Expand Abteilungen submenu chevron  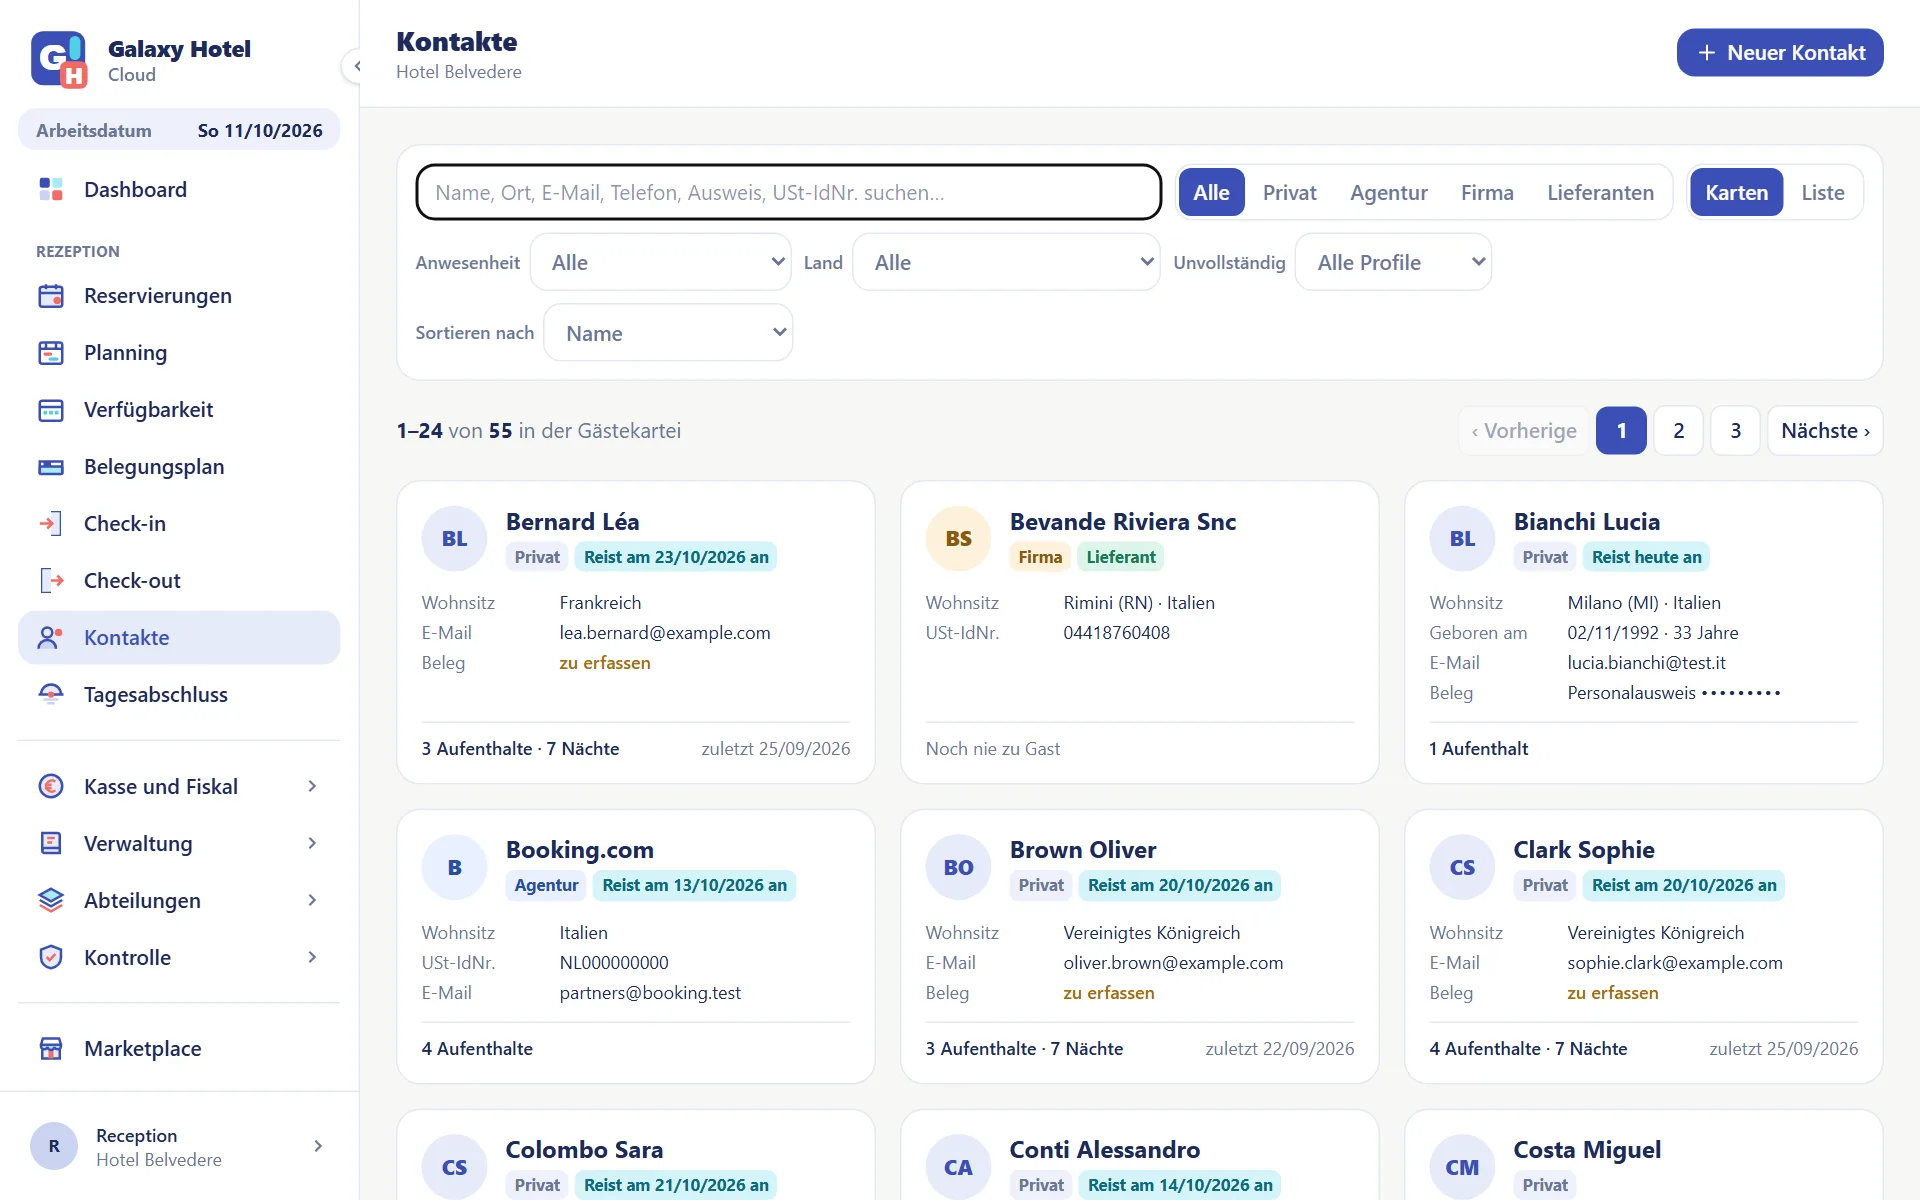(312, 901)
